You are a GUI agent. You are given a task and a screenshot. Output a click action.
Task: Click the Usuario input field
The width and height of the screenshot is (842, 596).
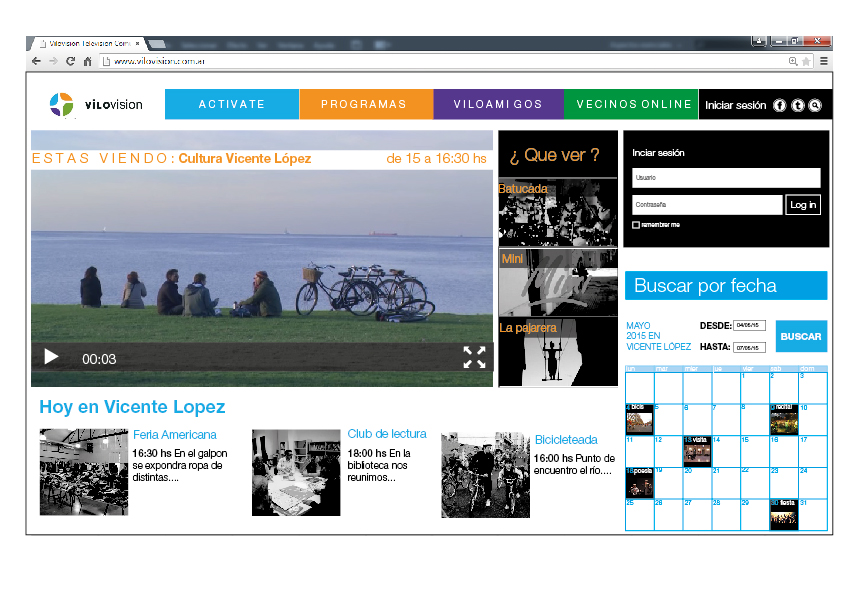(x=726, y=178)
